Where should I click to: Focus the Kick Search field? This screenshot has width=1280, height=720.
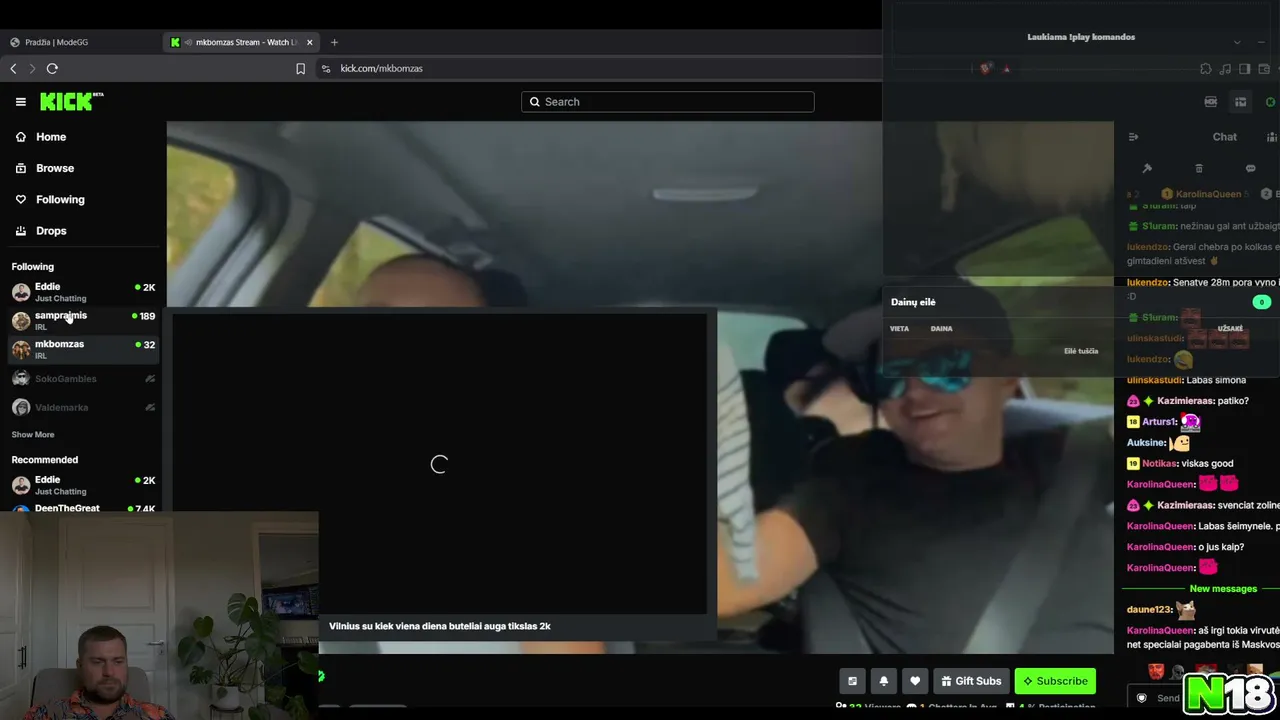667,101
